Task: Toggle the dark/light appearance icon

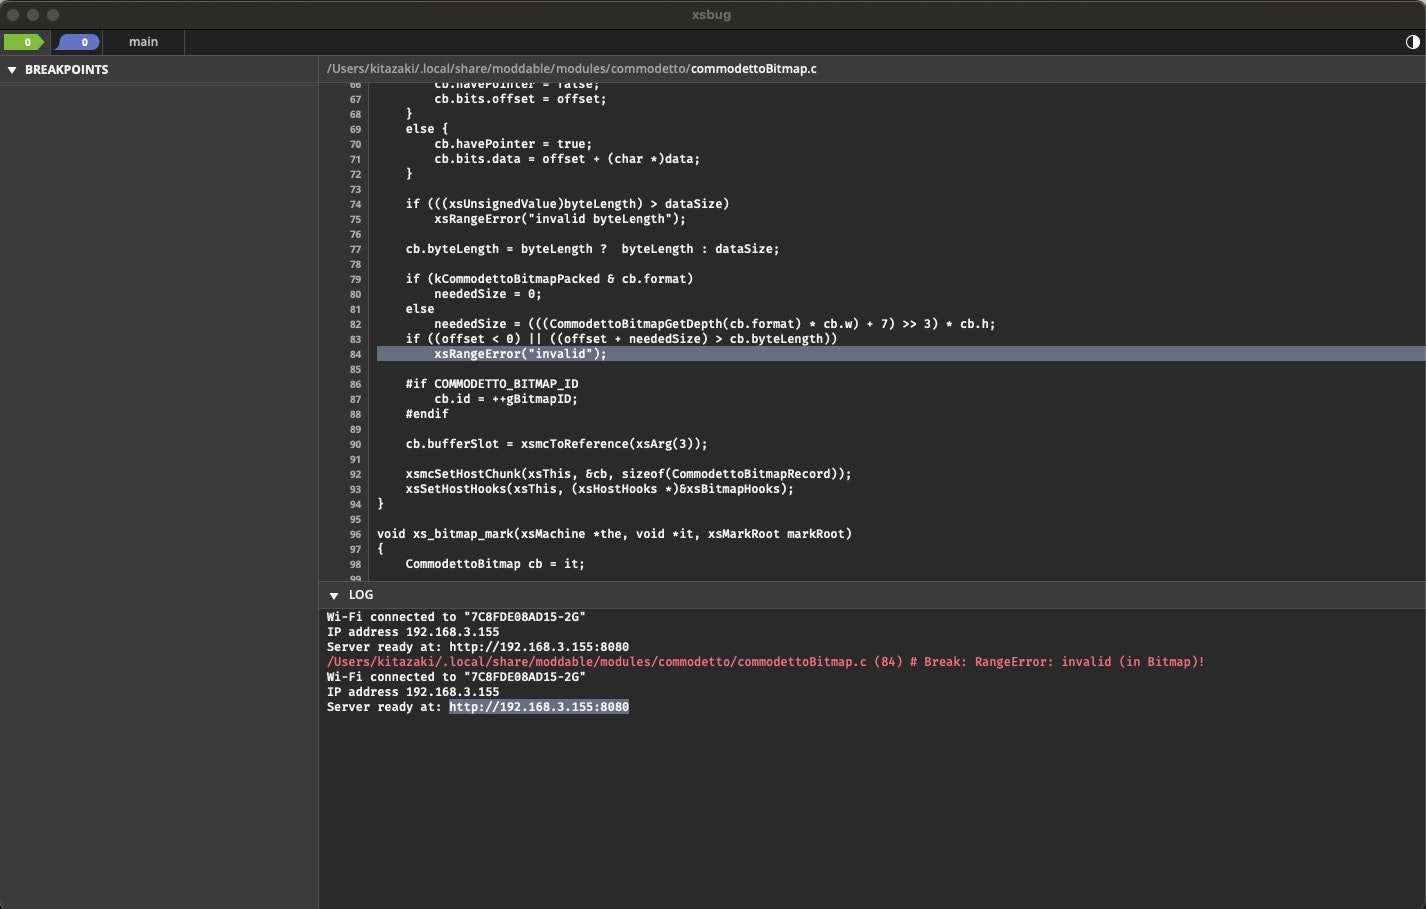Action: (1412, 42)
